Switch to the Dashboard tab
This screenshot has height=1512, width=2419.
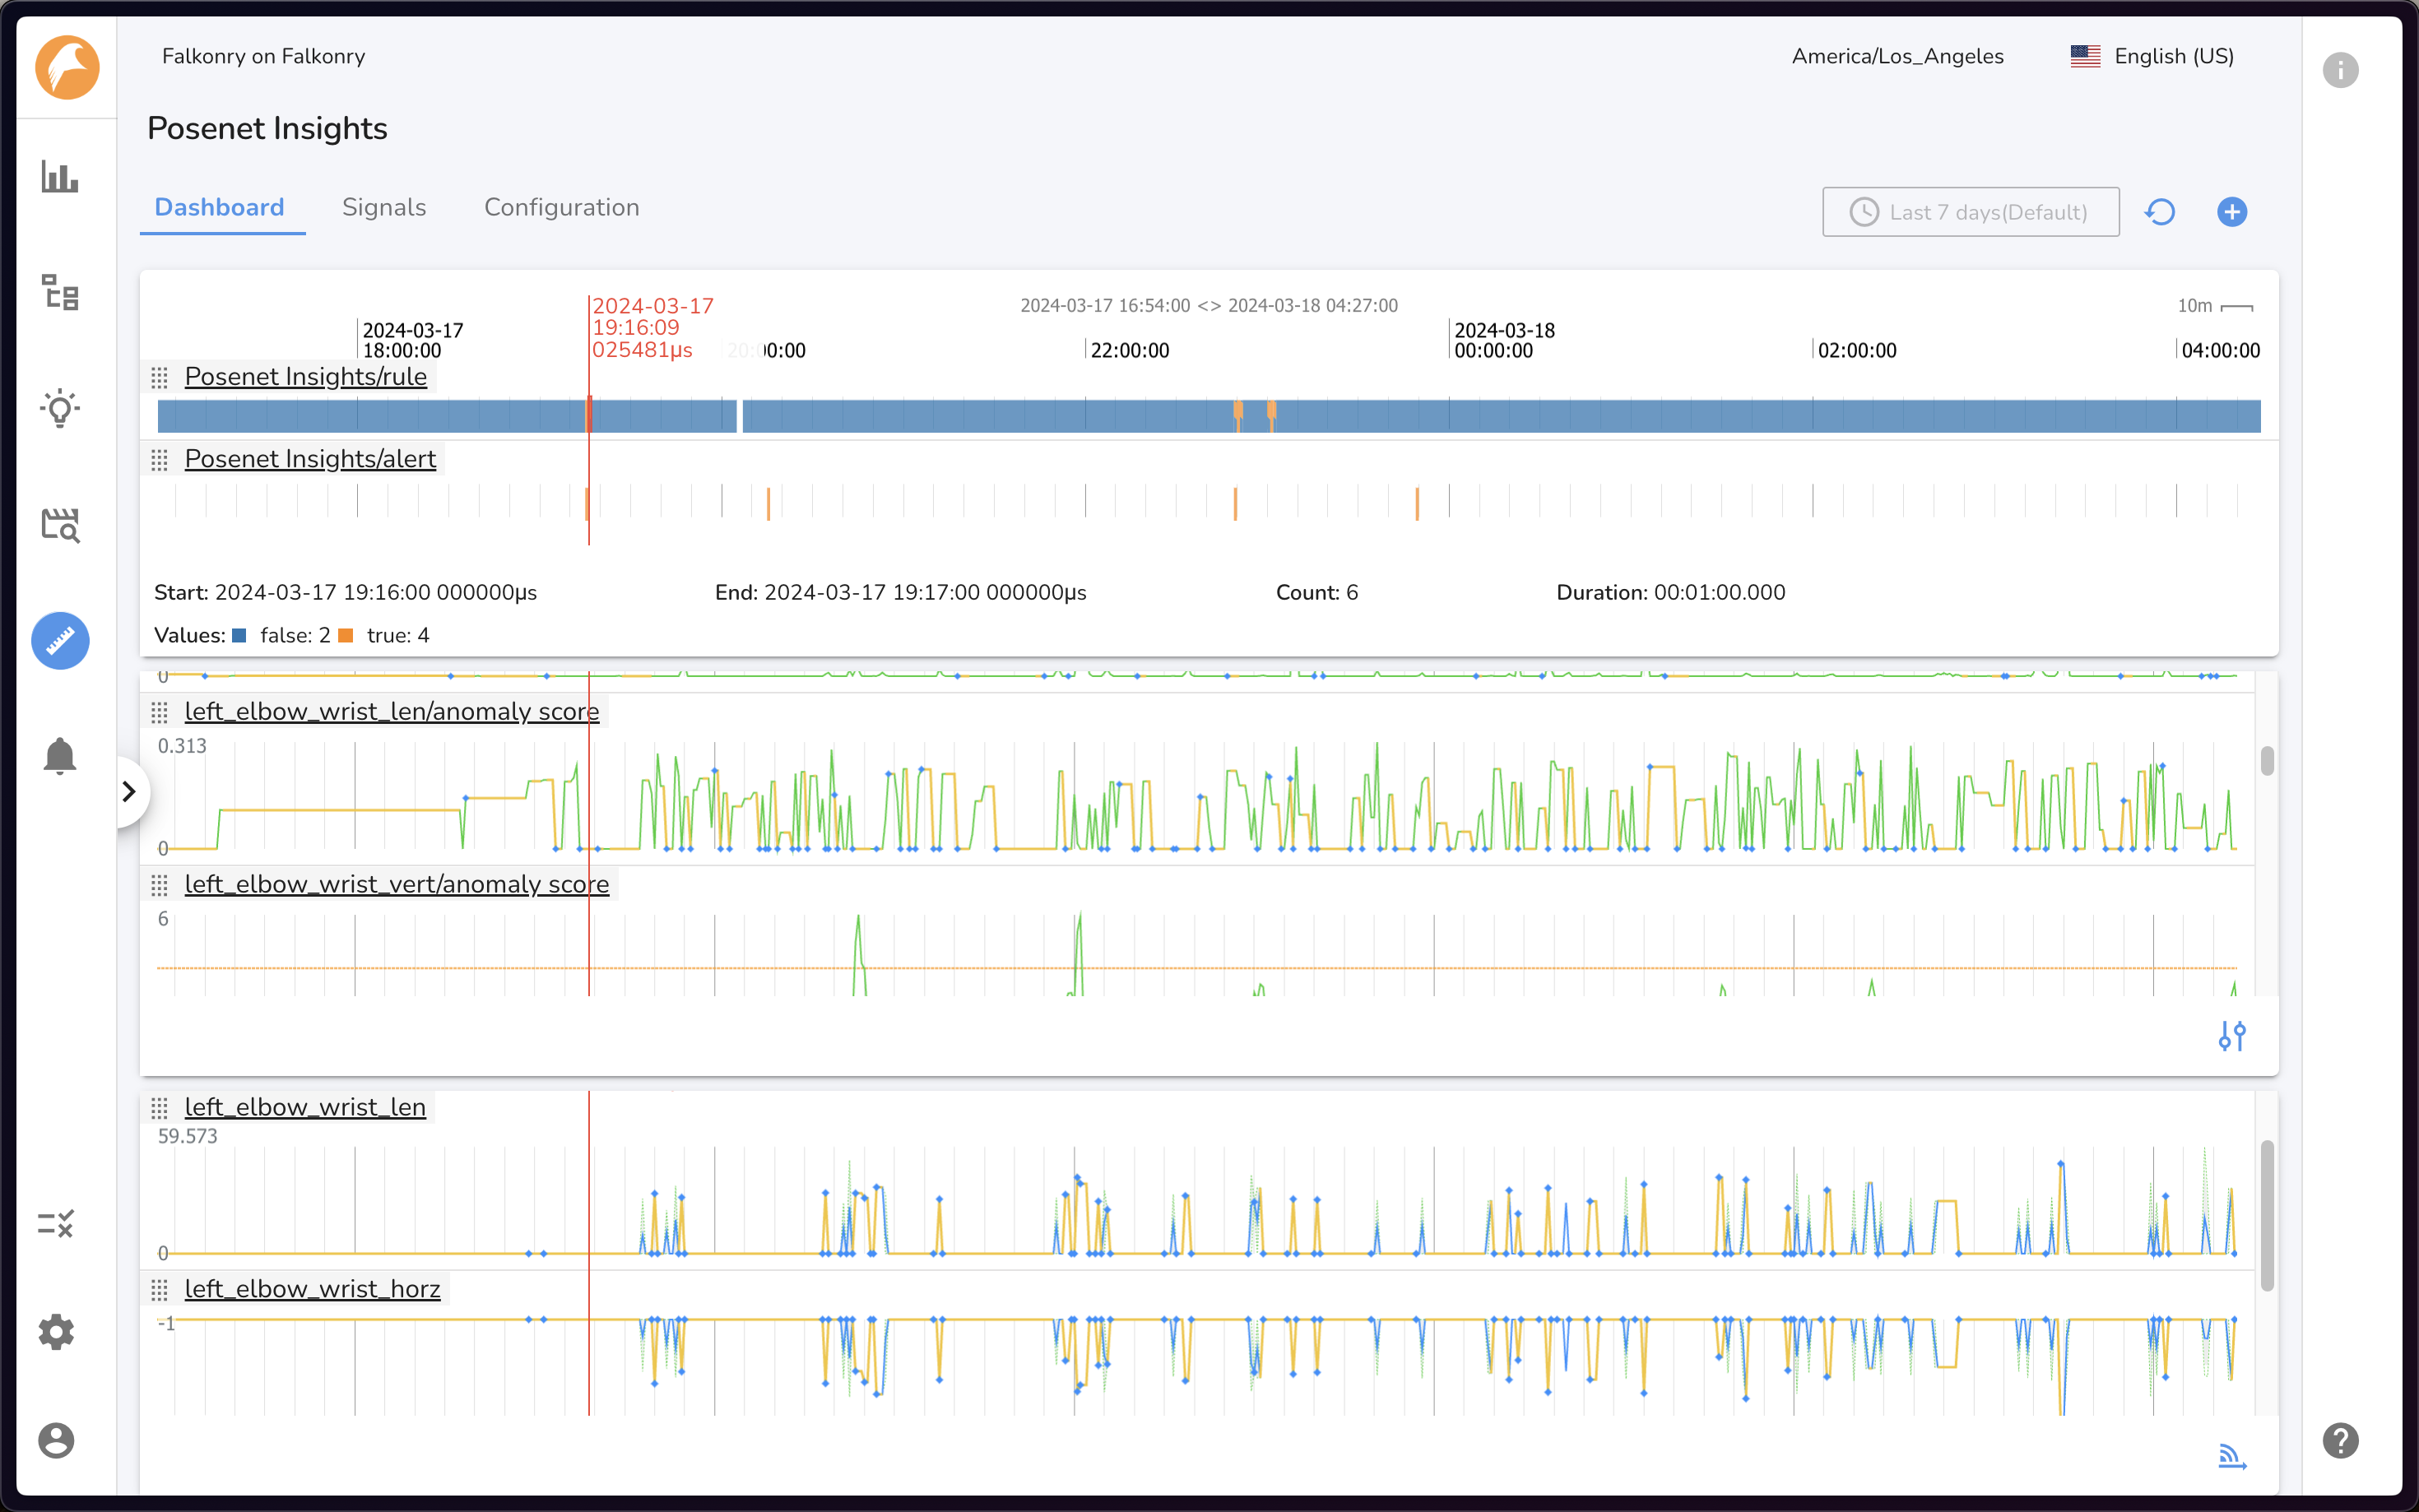(x=219, y=207)
